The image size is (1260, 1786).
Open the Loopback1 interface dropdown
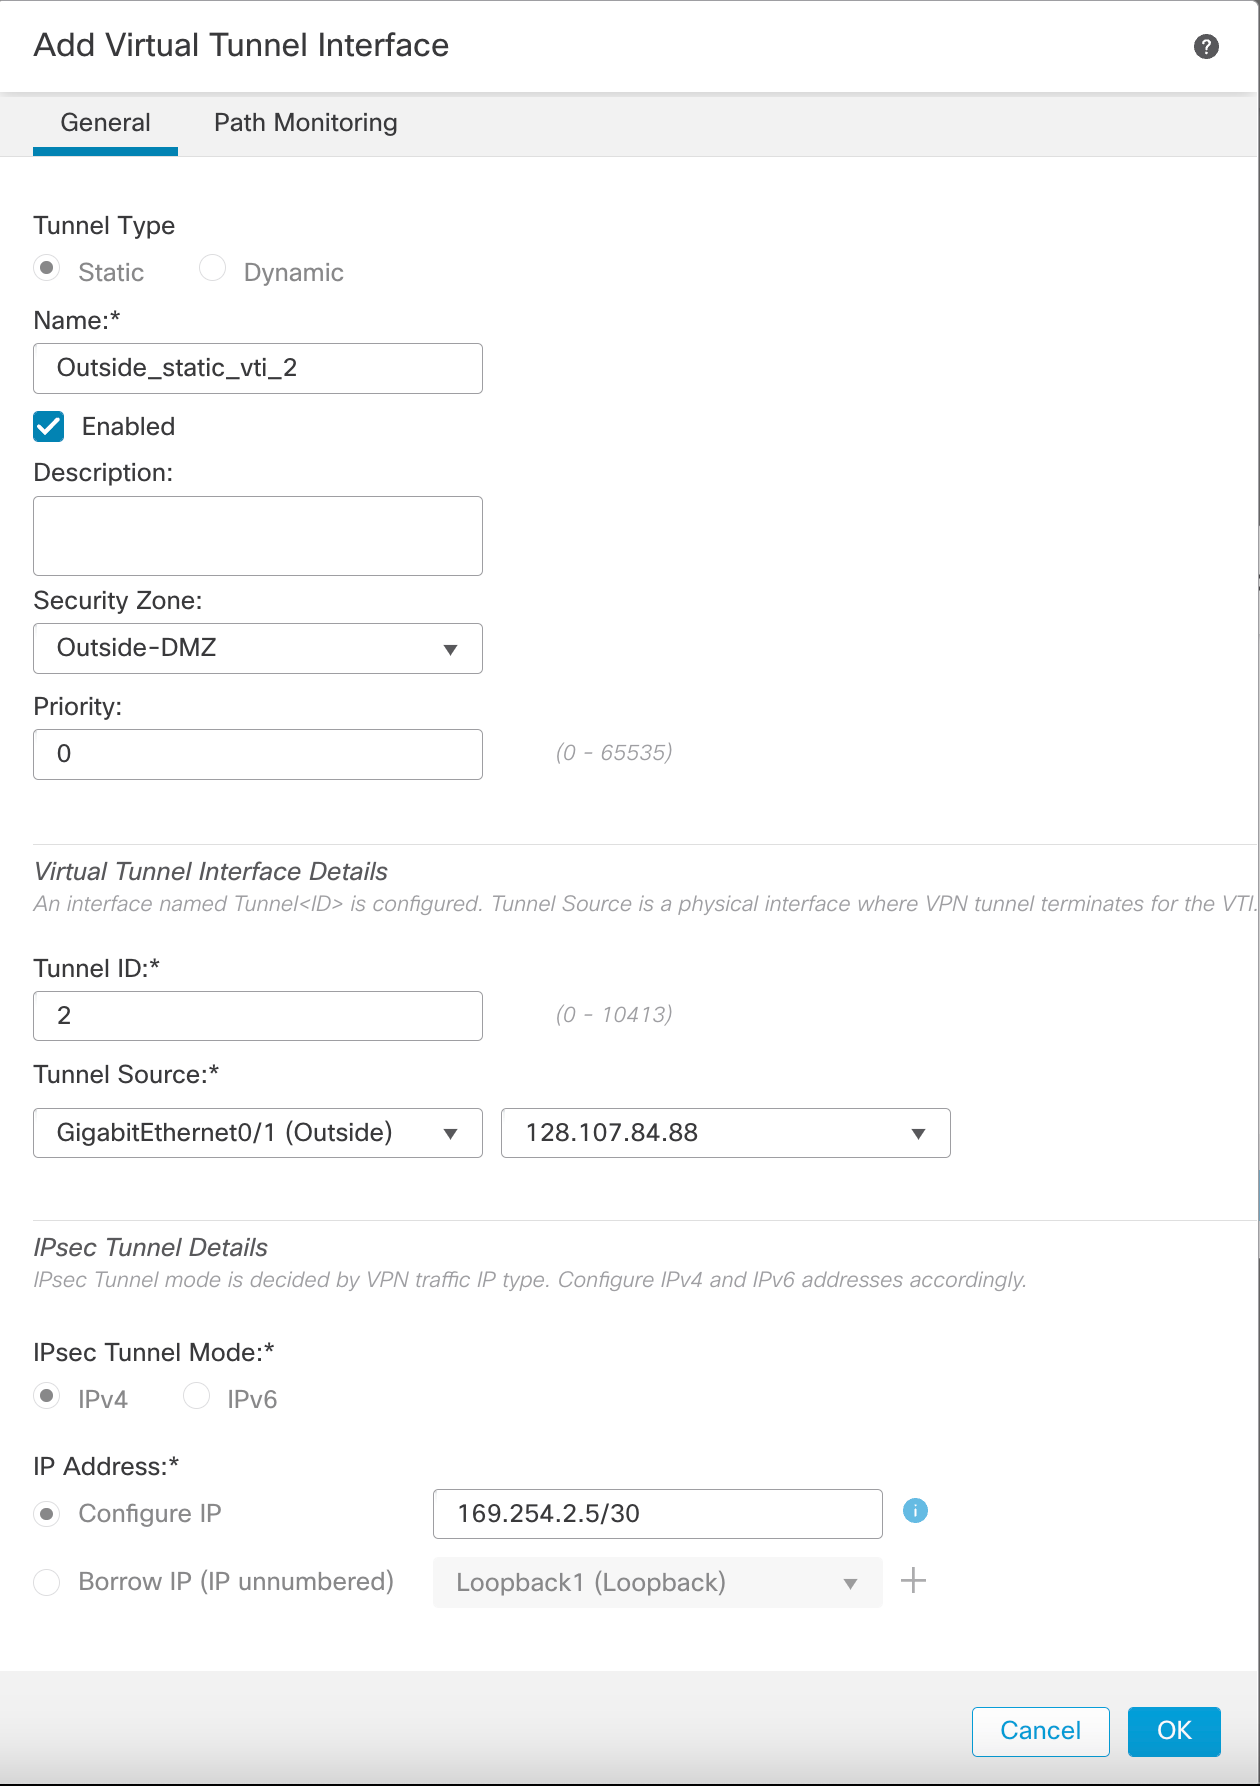(x=657, y=1583)
